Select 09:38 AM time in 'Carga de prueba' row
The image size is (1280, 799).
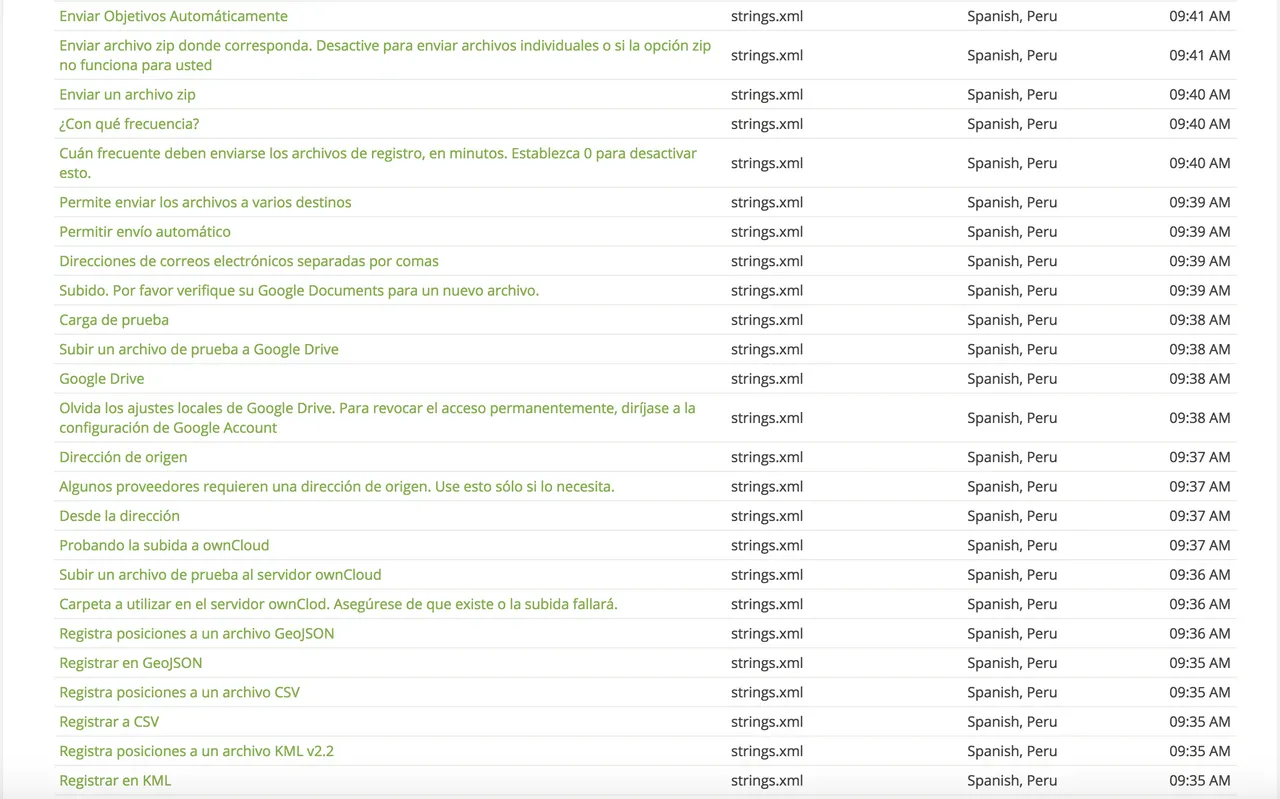(x=1200, y=320)
